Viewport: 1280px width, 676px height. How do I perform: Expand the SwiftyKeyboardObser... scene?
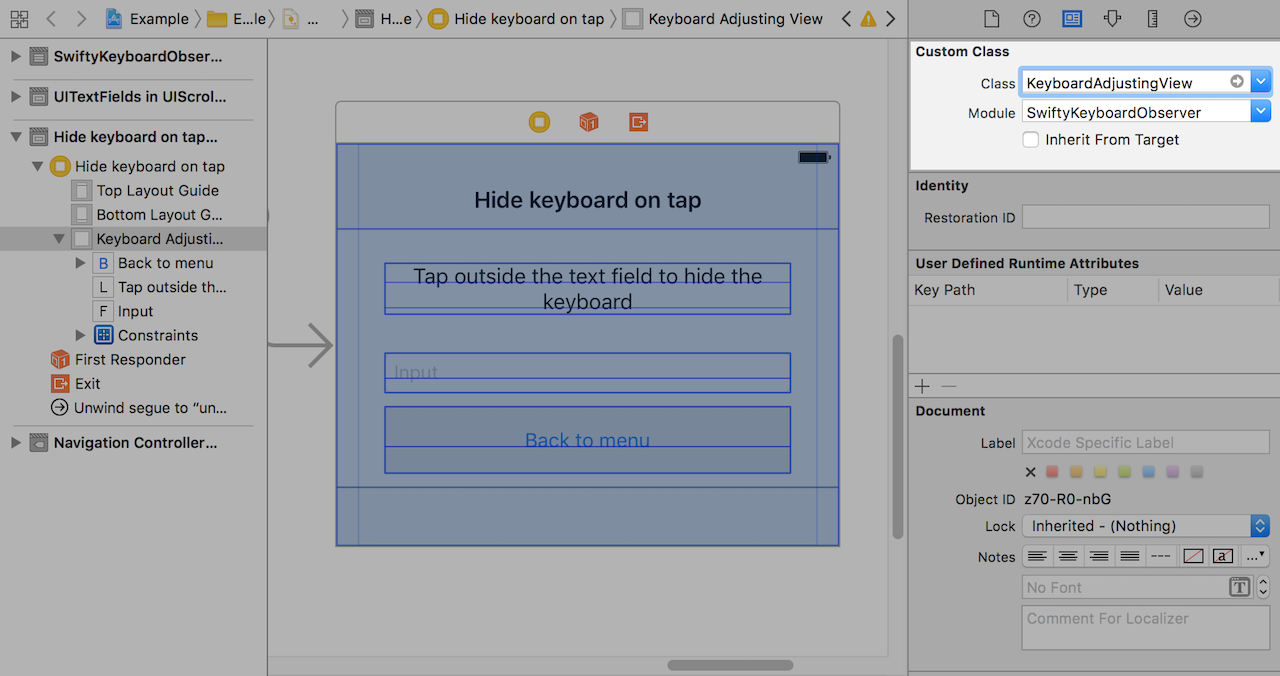(x=15, y=56)
